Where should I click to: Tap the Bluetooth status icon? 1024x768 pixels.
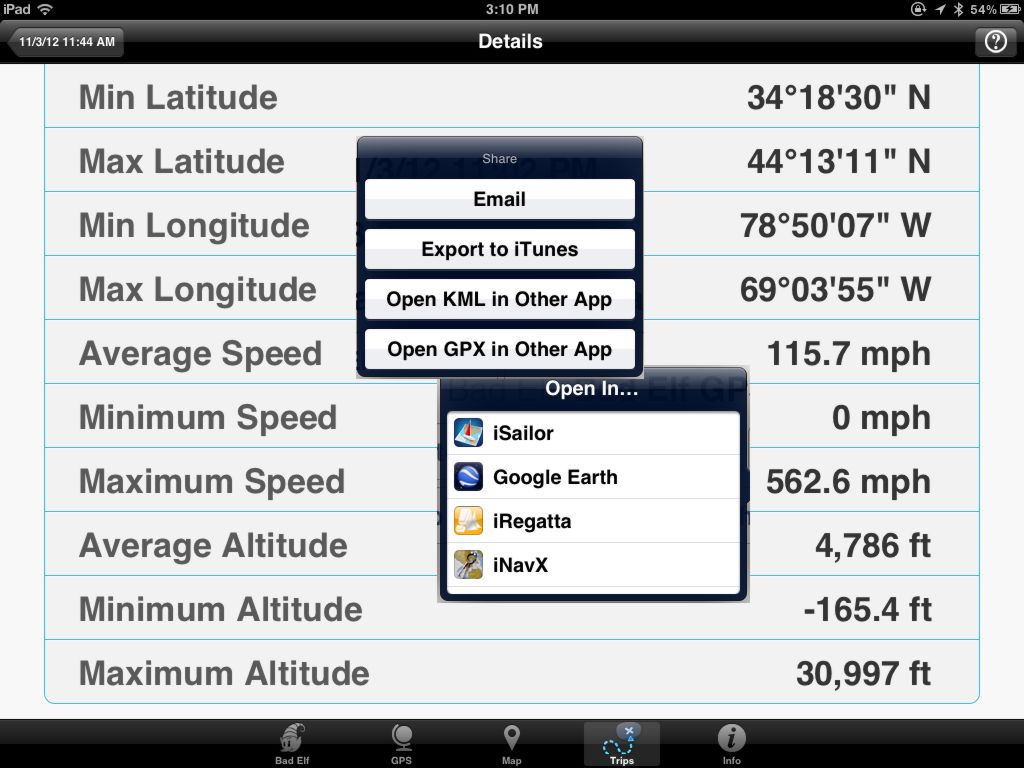coord(958,9)
